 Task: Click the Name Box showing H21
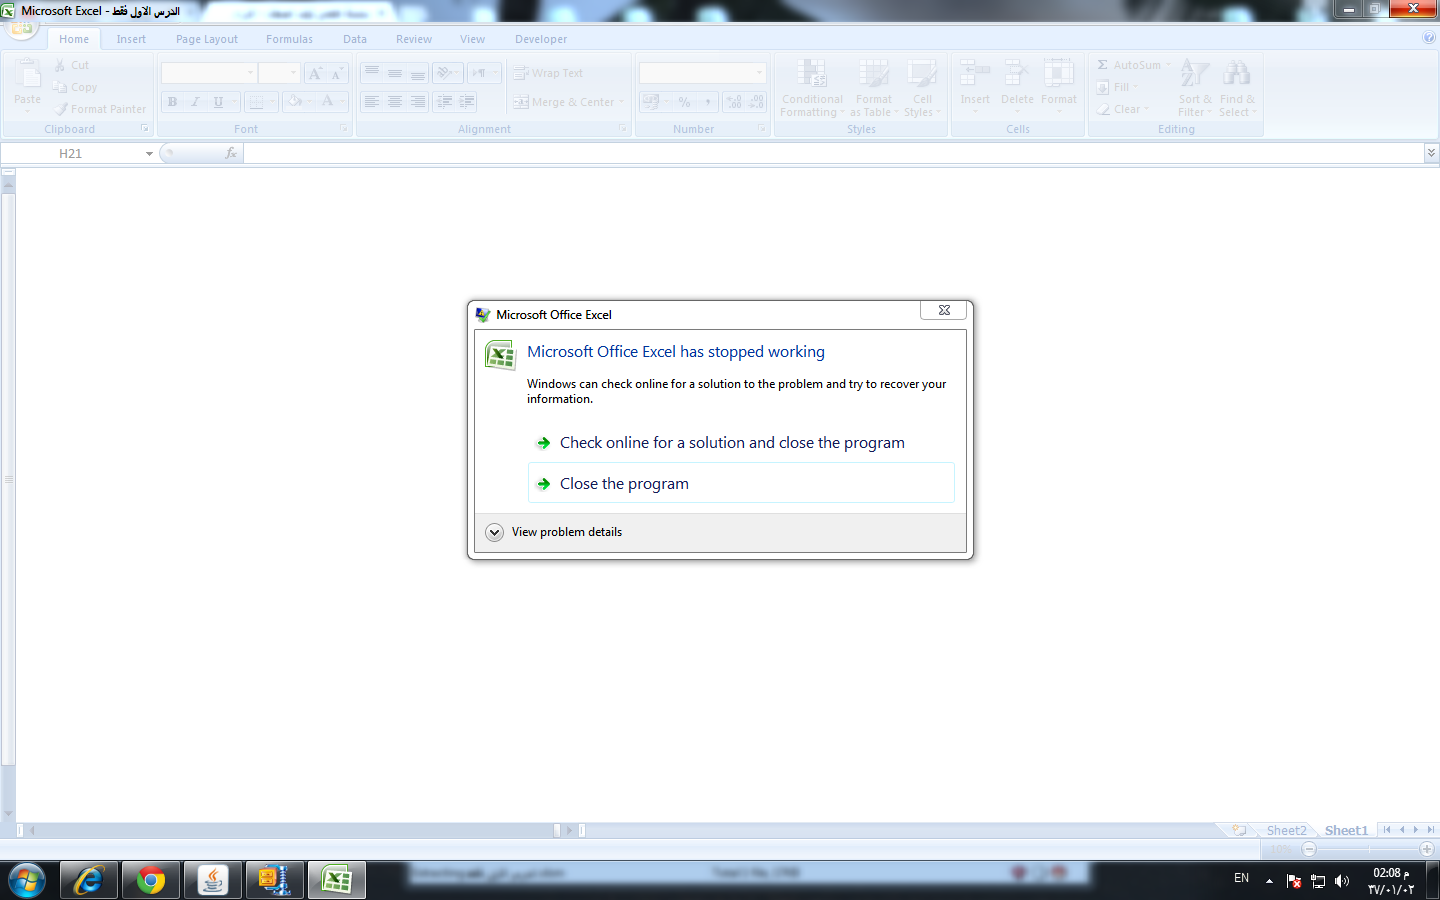tap(71, 153)
